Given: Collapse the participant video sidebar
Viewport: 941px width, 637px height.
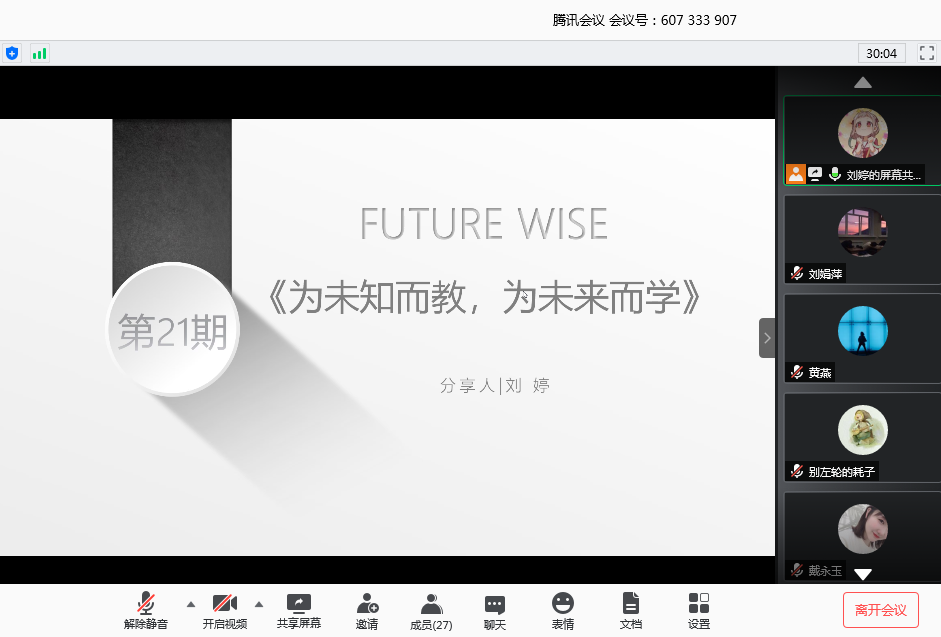Looking at the screenshot, I should pos(767,338).
